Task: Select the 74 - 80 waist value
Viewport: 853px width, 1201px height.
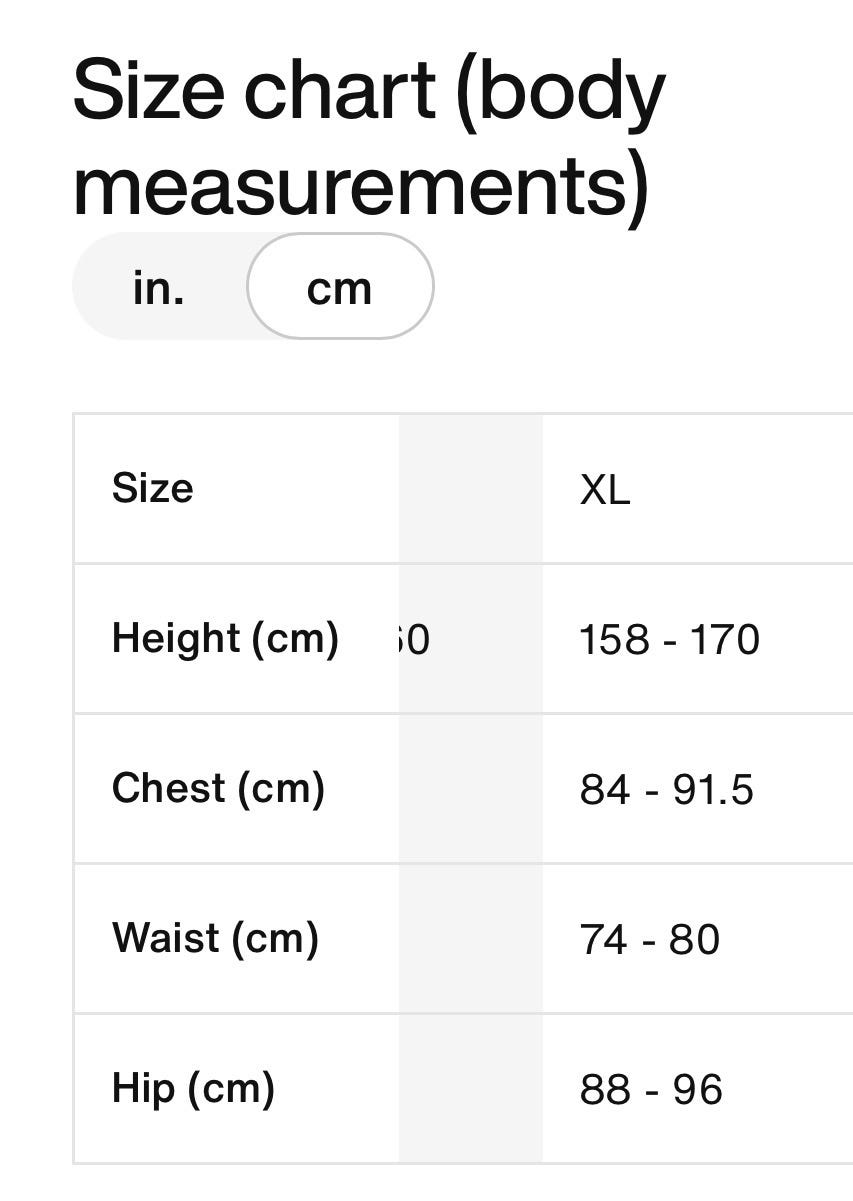Action: pyautogui.click(x=649, y=940)
